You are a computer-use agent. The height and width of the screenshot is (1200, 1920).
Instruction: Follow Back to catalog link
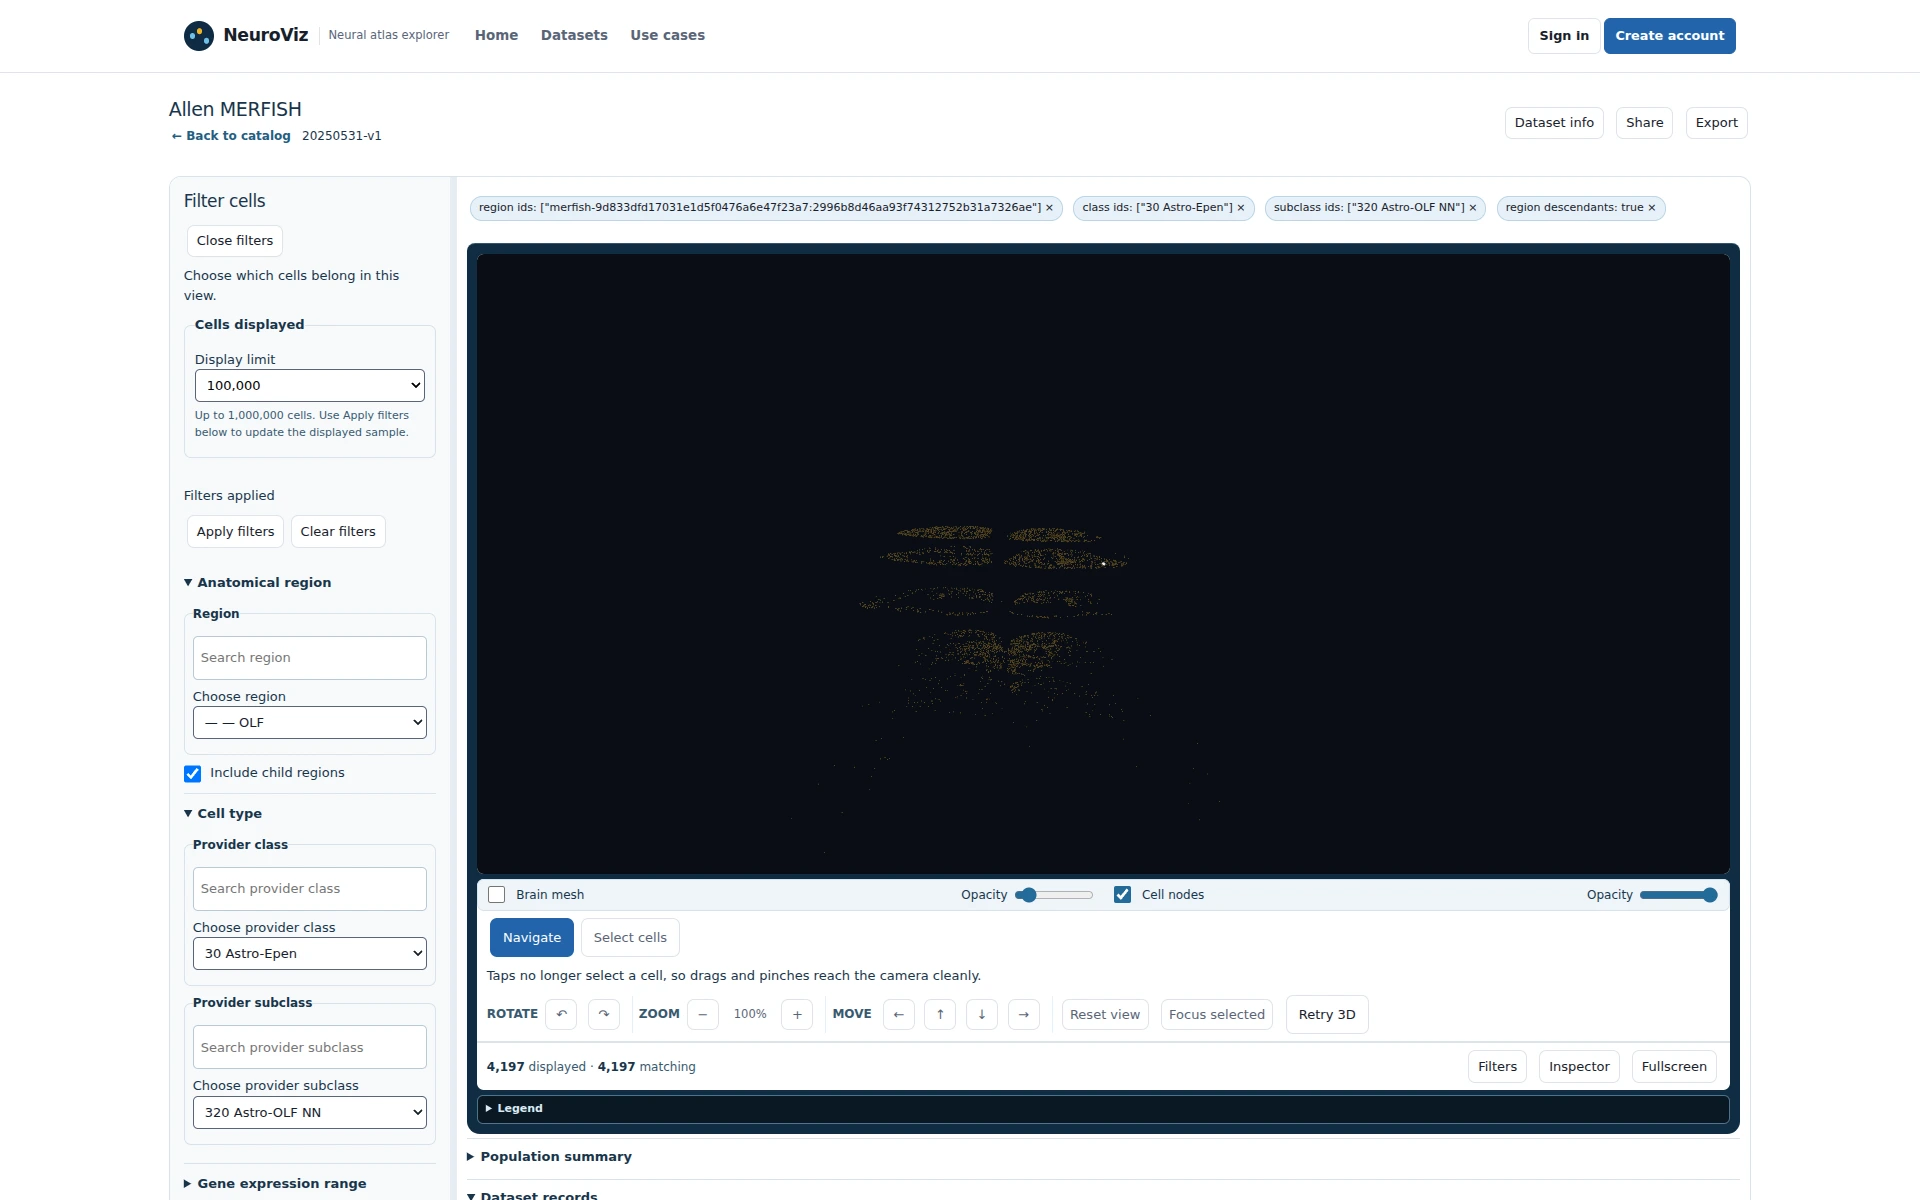click(231, 136)
